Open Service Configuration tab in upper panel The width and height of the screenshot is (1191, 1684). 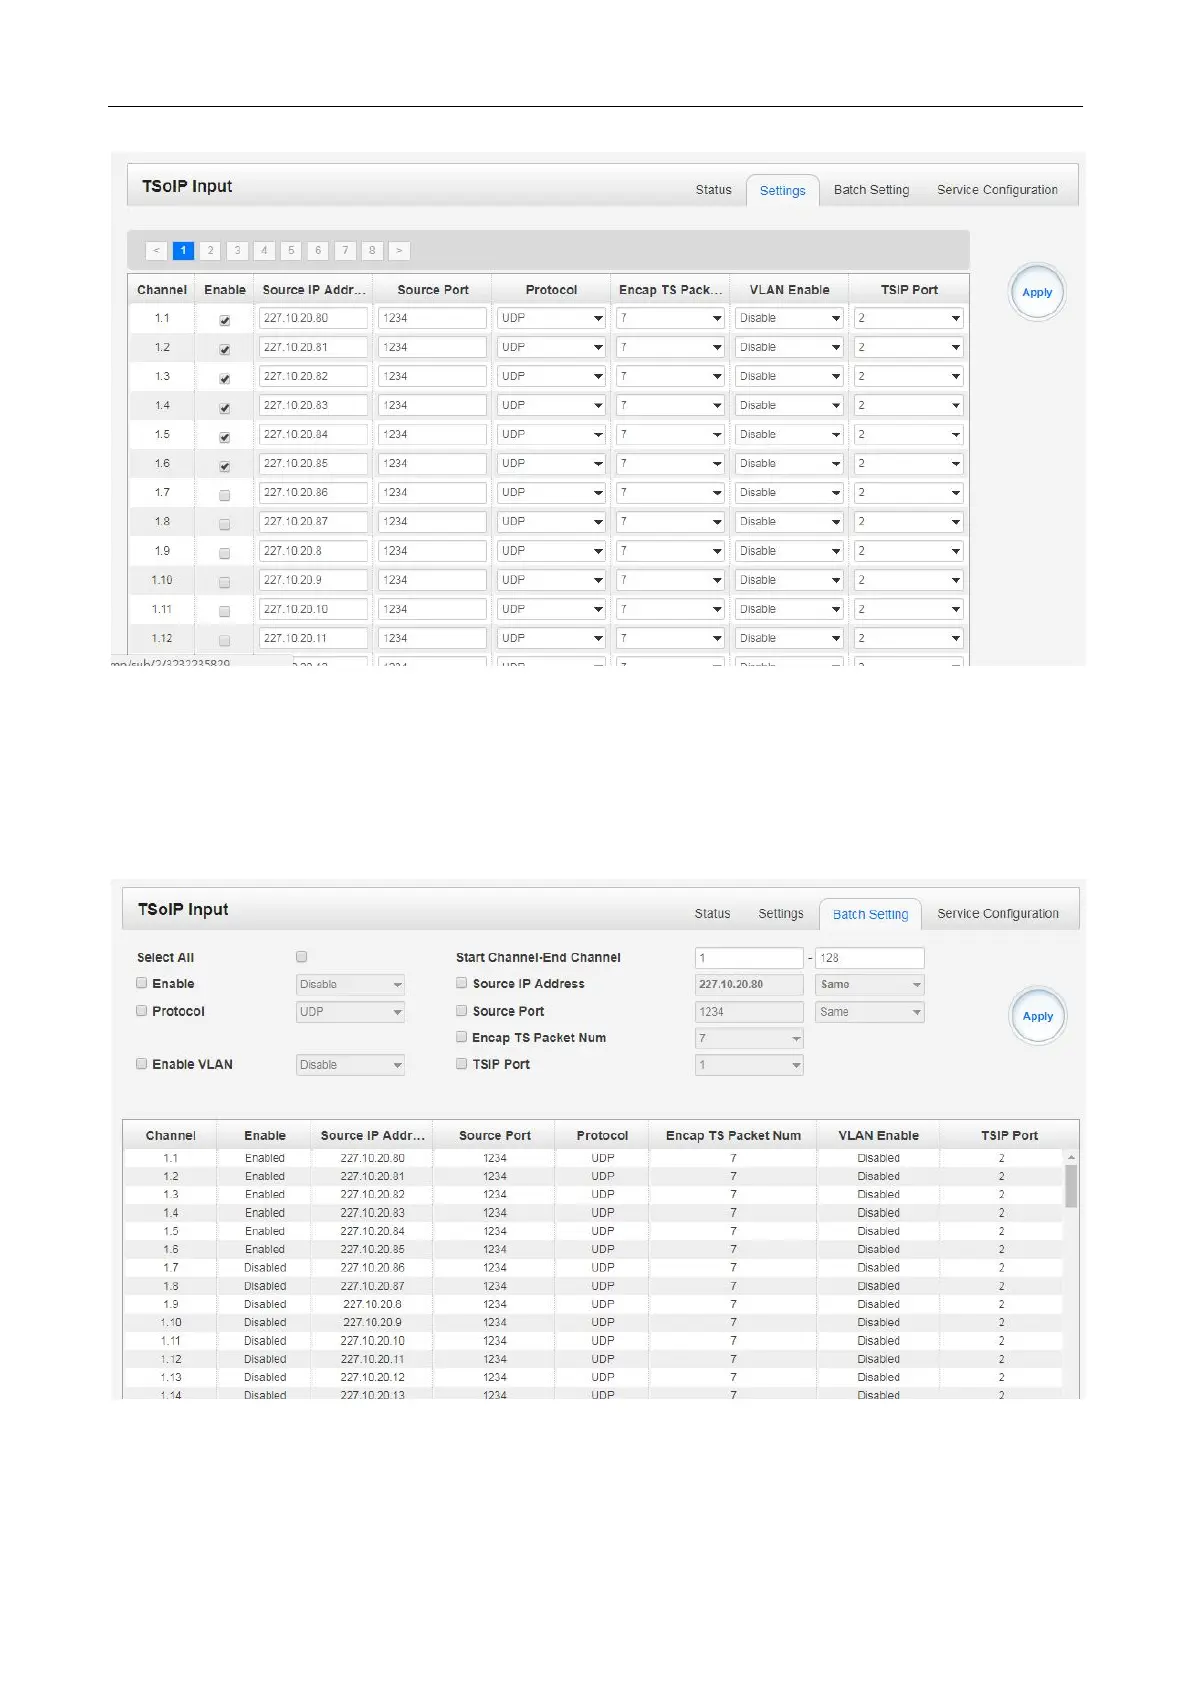997,190
